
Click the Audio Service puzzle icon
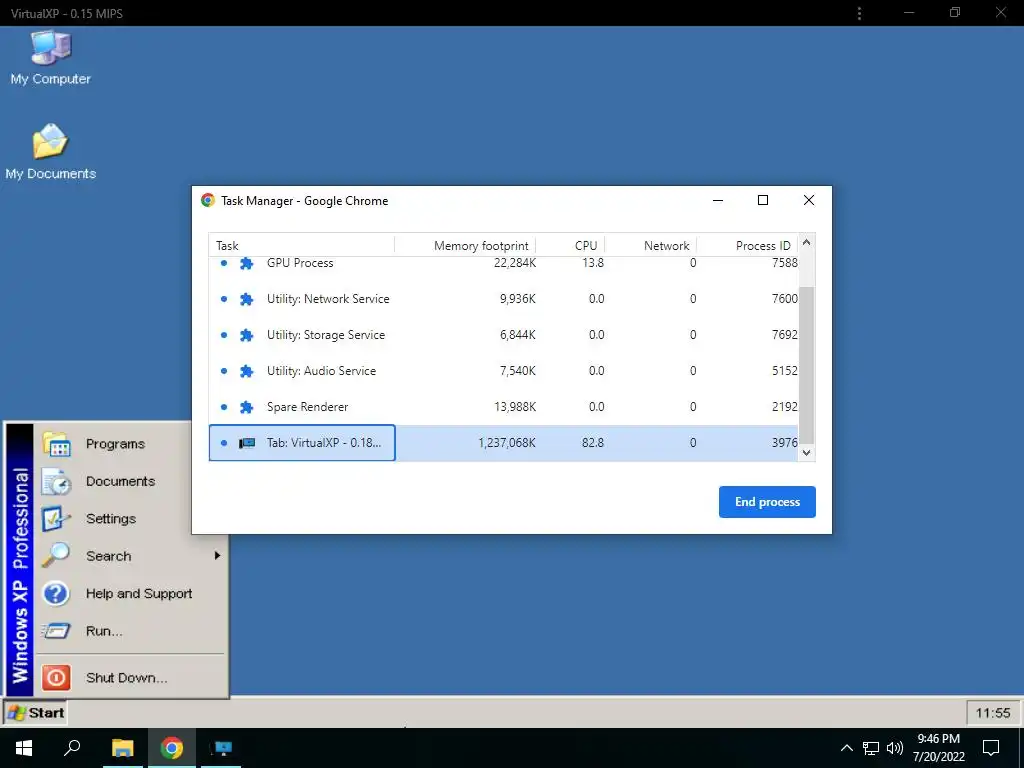246,371
